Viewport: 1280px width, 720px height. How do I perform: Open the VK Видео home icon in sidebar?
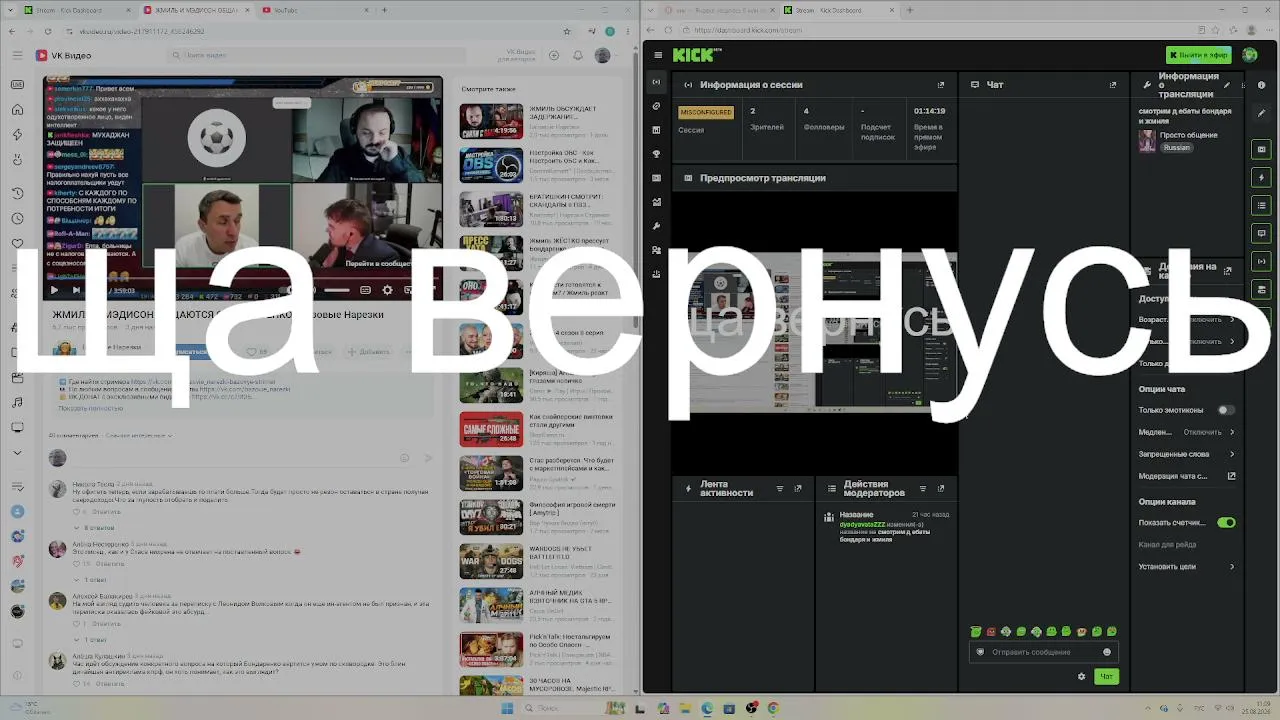click(x=17, y=110)
